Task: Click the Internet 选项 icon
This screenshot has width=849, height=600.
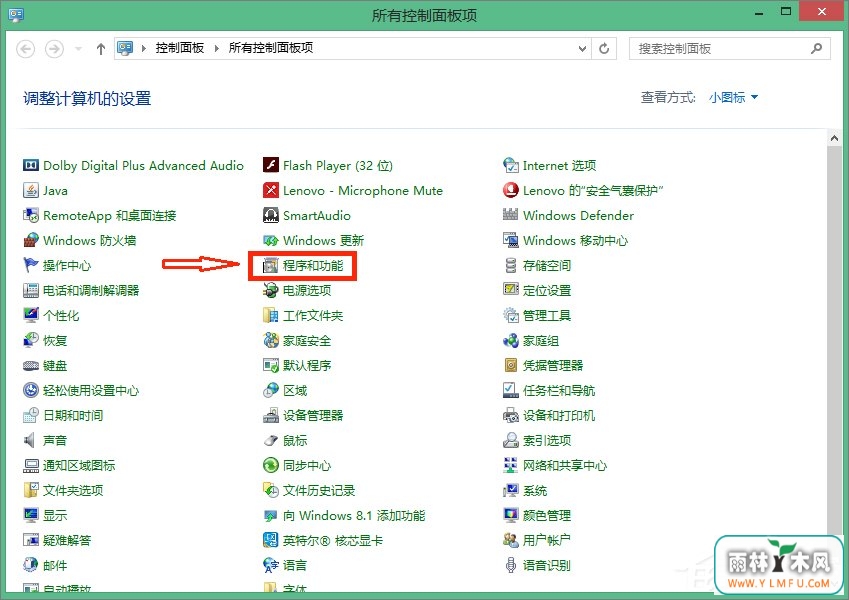Action: pyautogui.click(x=511, y=165)
